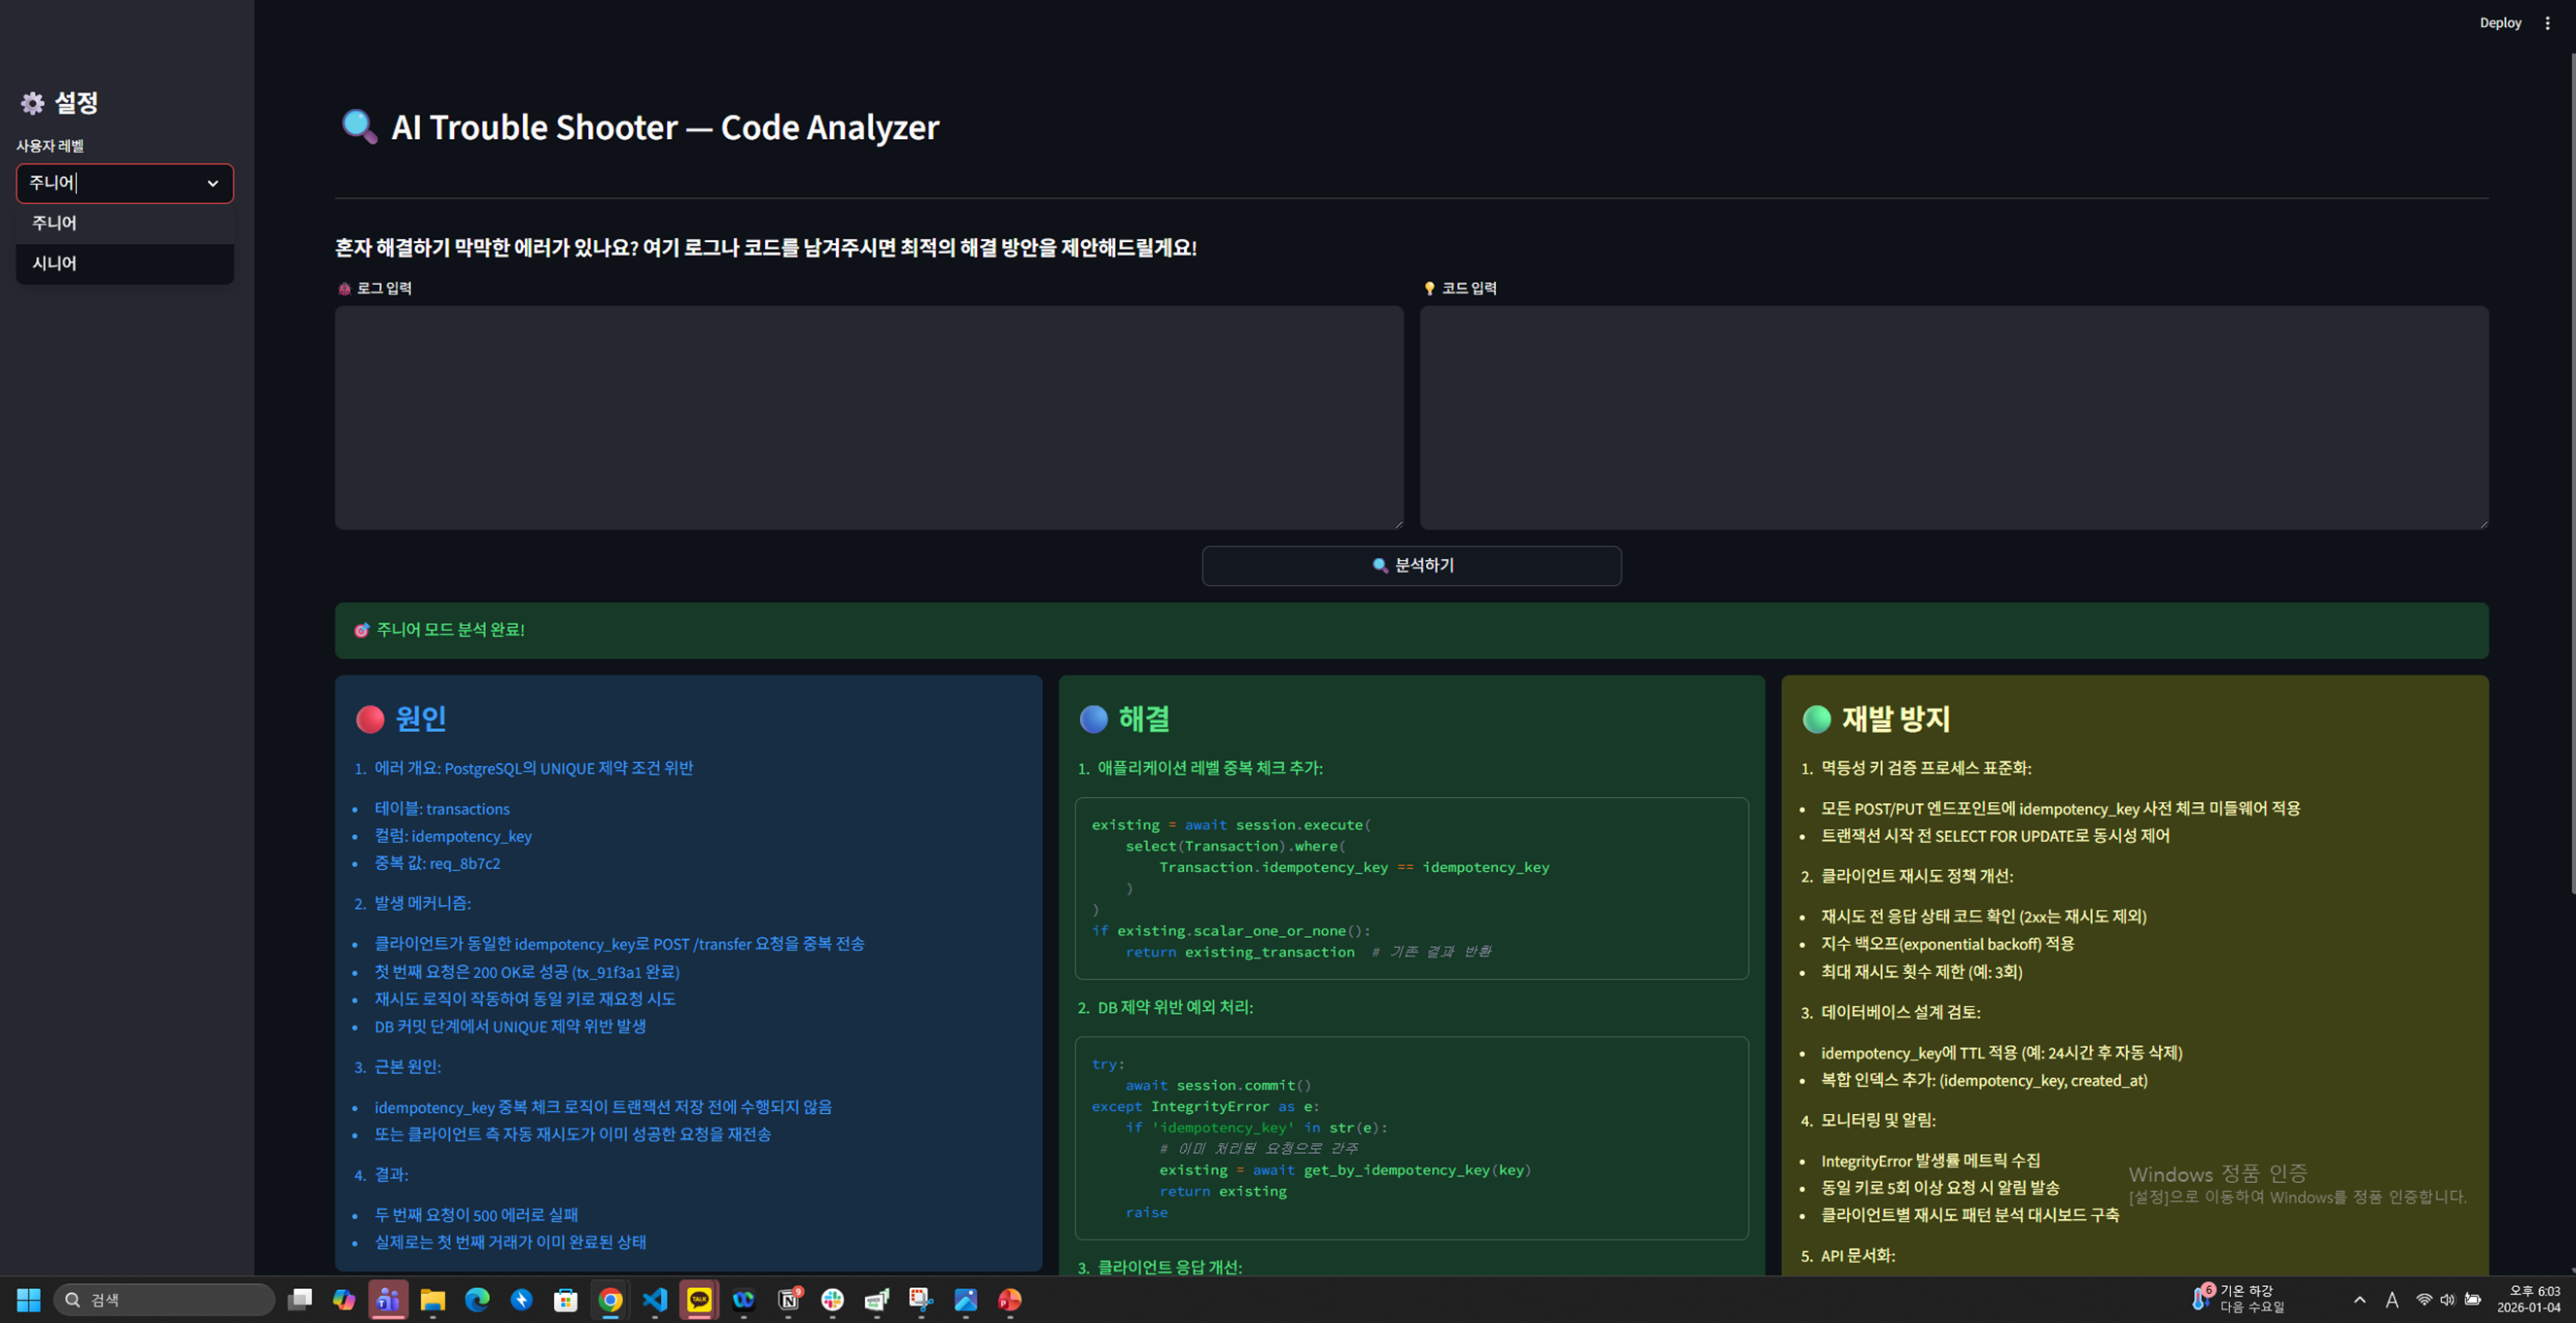Toggle the input language A indicator
Viewport: 2576px width, 1323px height.
pos(2391,1299)
